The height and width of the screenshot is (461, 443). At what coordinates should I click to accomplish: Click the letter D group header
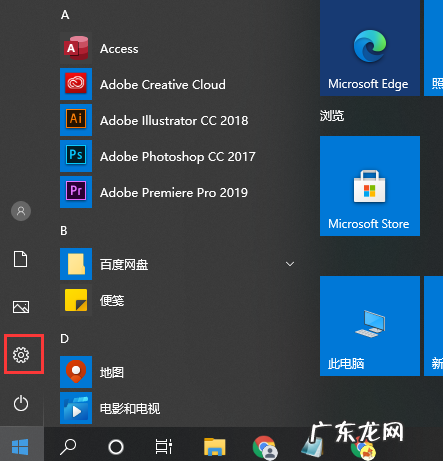point(64,339)
